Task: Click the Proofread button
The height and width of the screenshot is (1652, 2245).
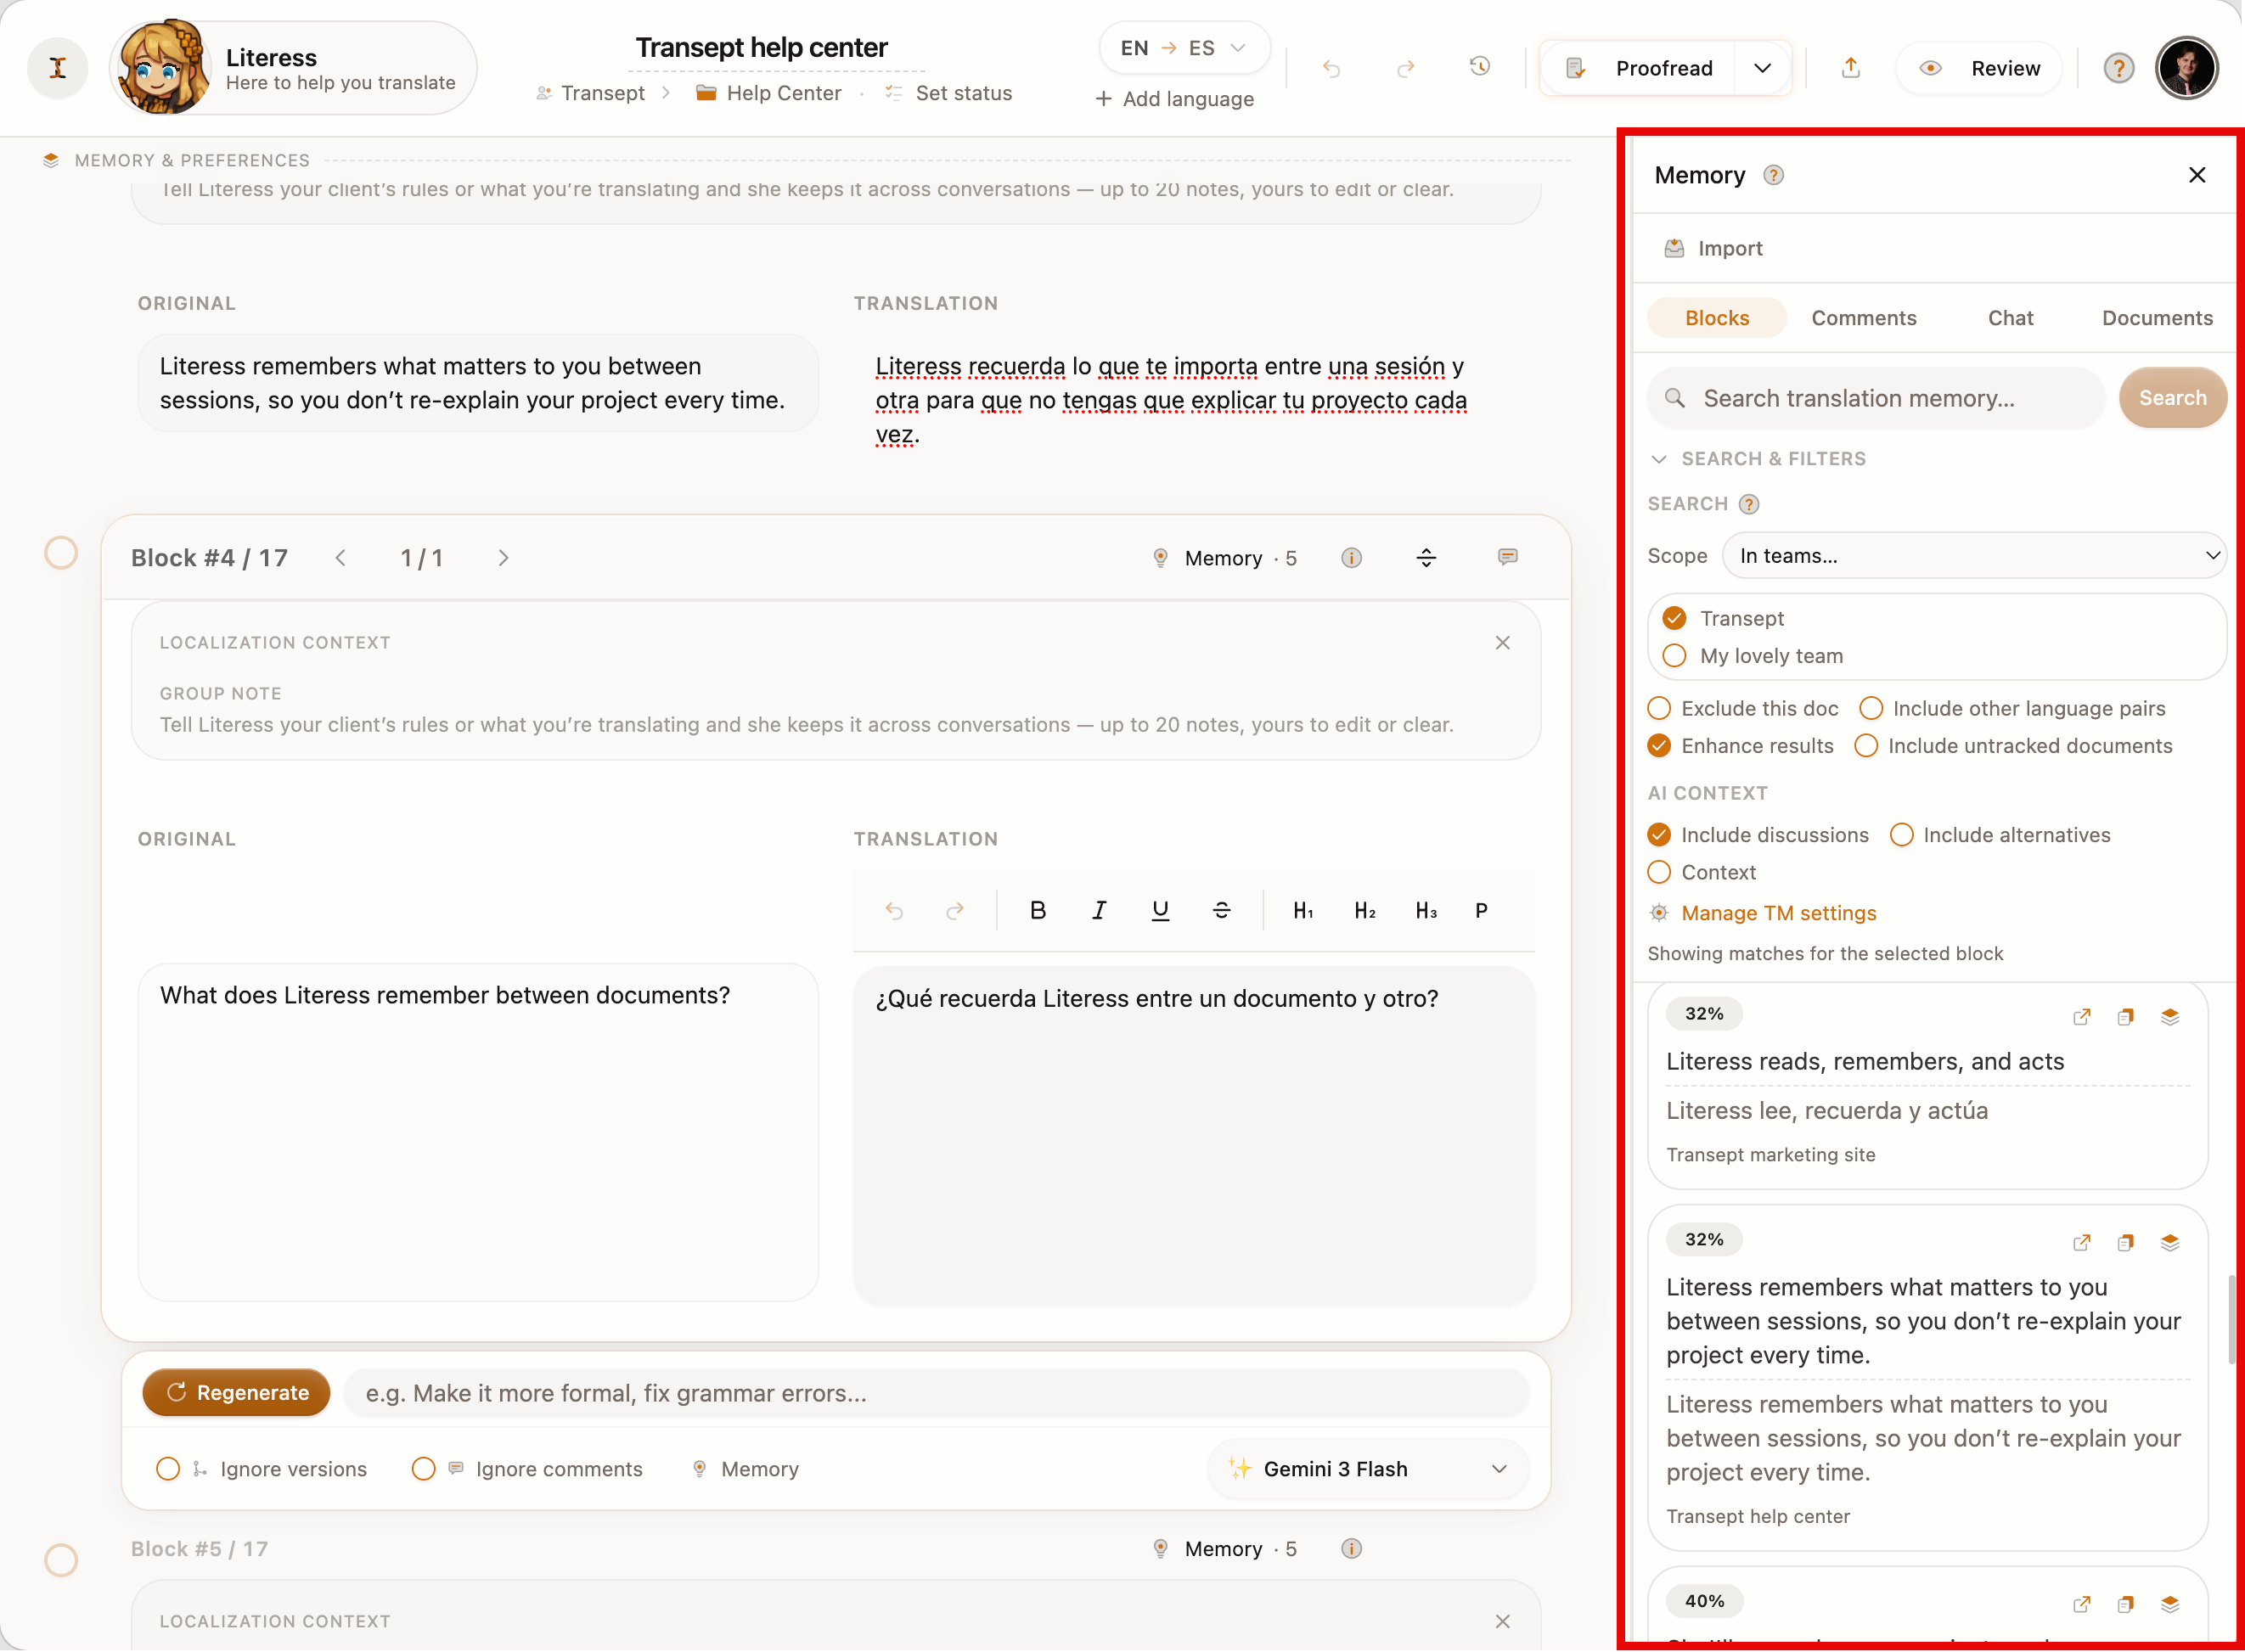Action: [x=1640, y=68]
